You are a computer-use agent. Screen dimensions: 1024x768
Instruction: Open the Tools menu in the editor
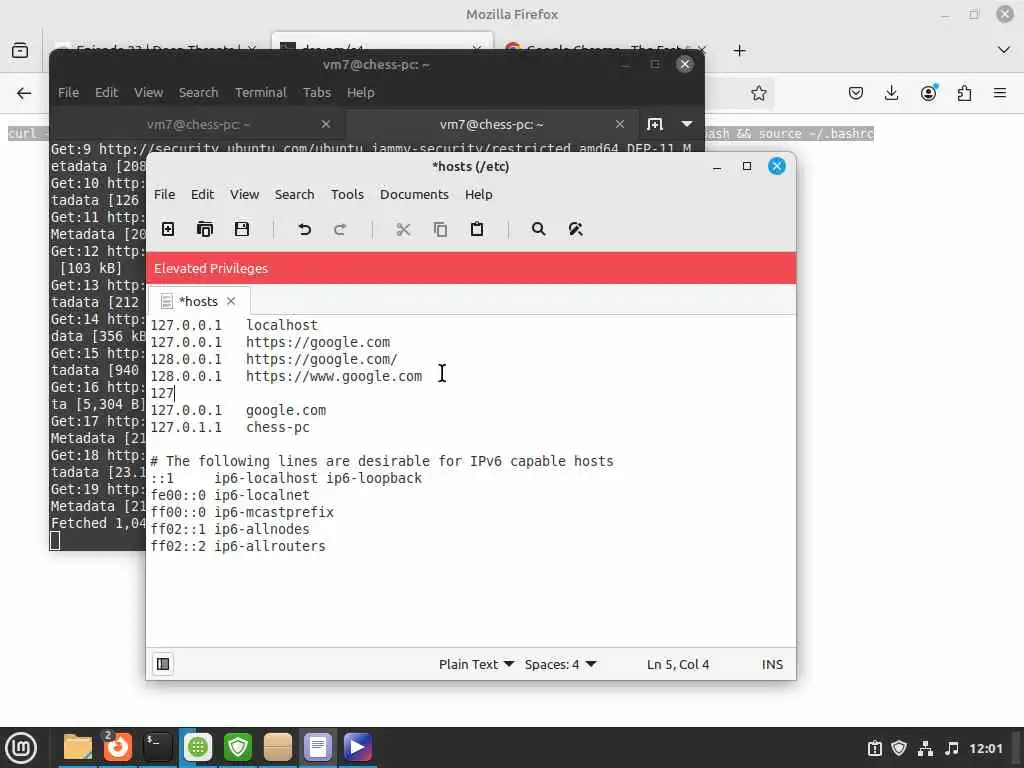pyautogui.click(x=347, y=195)
